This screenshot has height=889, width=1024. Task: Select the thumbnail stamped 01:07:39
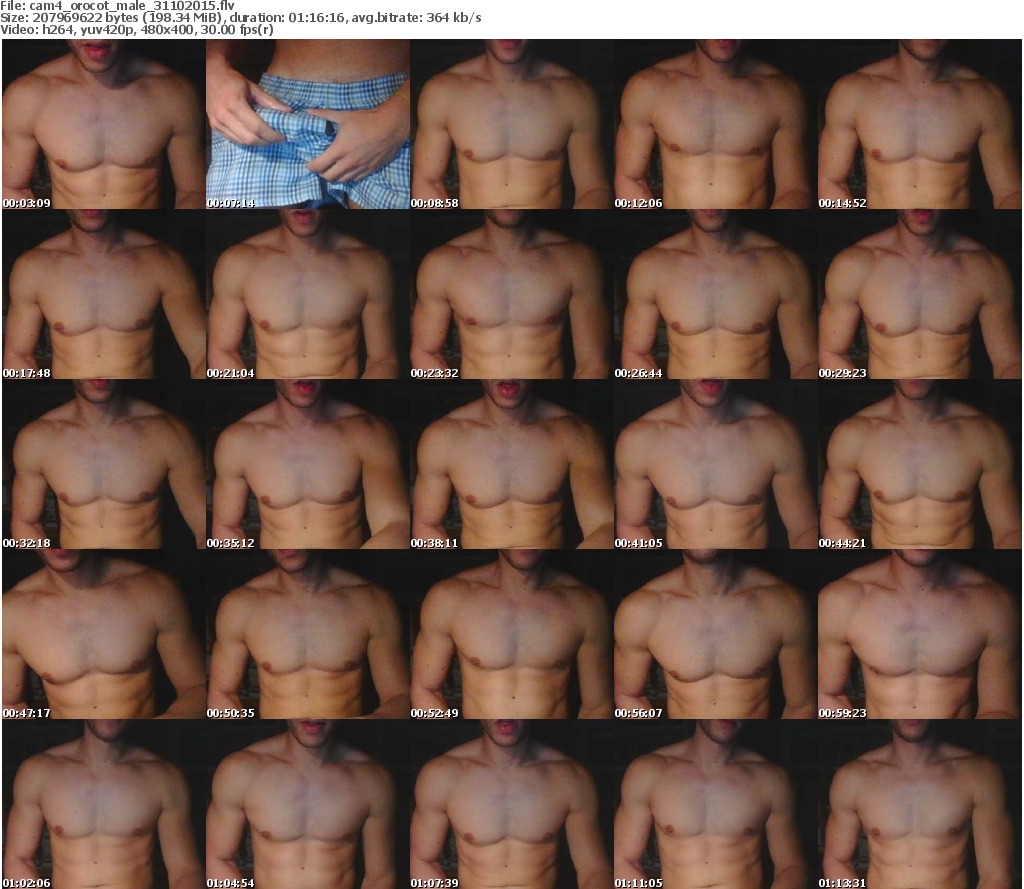[x=512, y=804]
